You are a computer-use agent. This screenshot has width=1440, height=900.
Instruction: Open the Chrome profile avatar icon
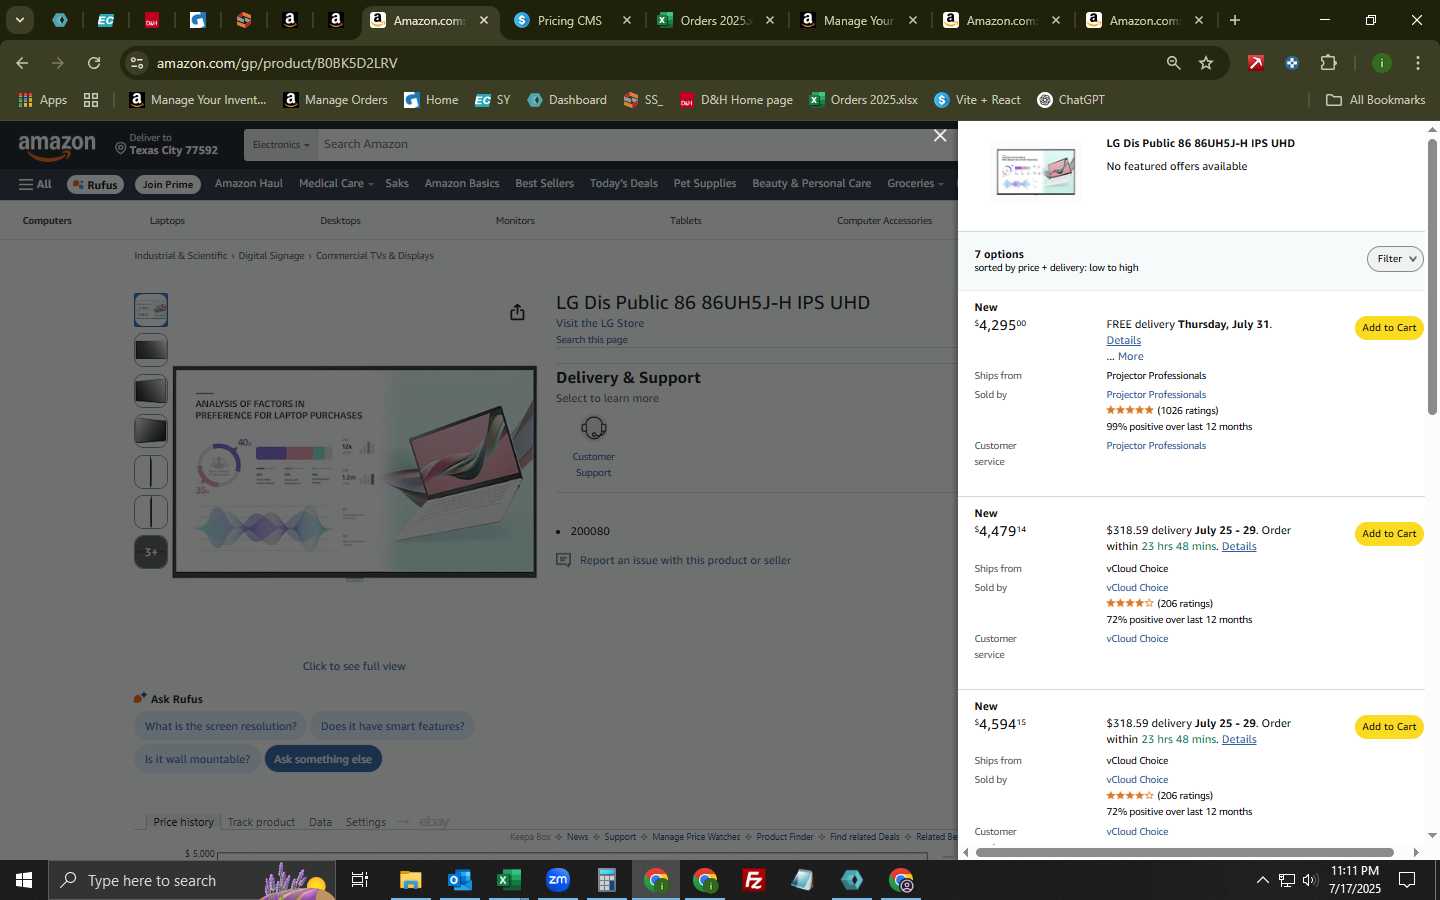pyautogui.click(x=1381, y=63)
